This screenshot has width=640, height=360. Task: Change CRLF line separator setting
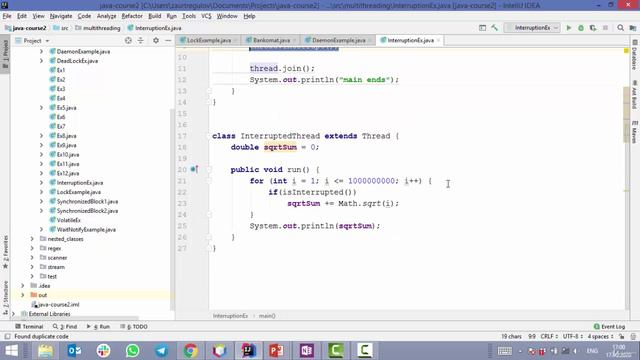tap(549, 336)
